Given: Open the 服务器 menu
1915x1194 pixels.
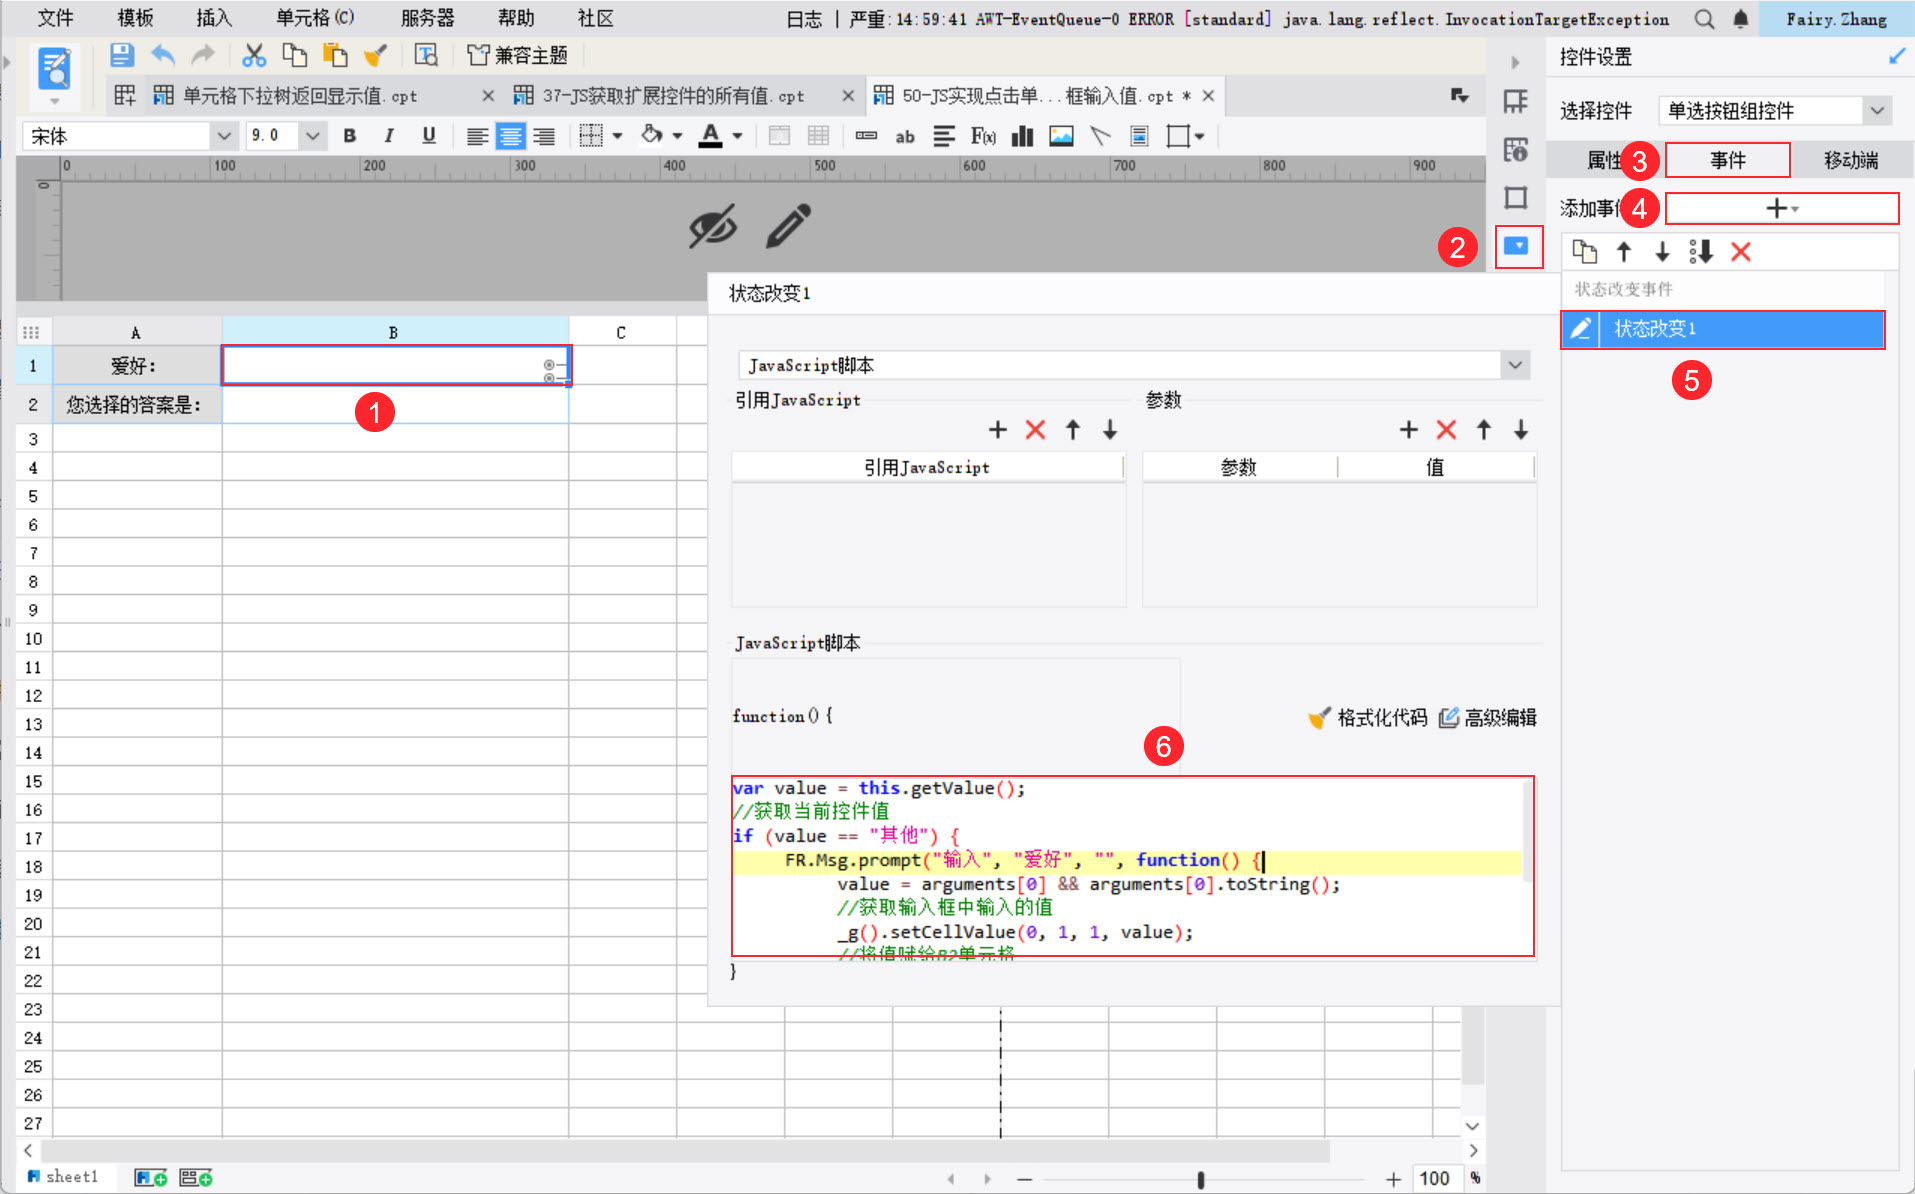Looking at the screenshot, I should pyautogui.click(x=427, y=18).
